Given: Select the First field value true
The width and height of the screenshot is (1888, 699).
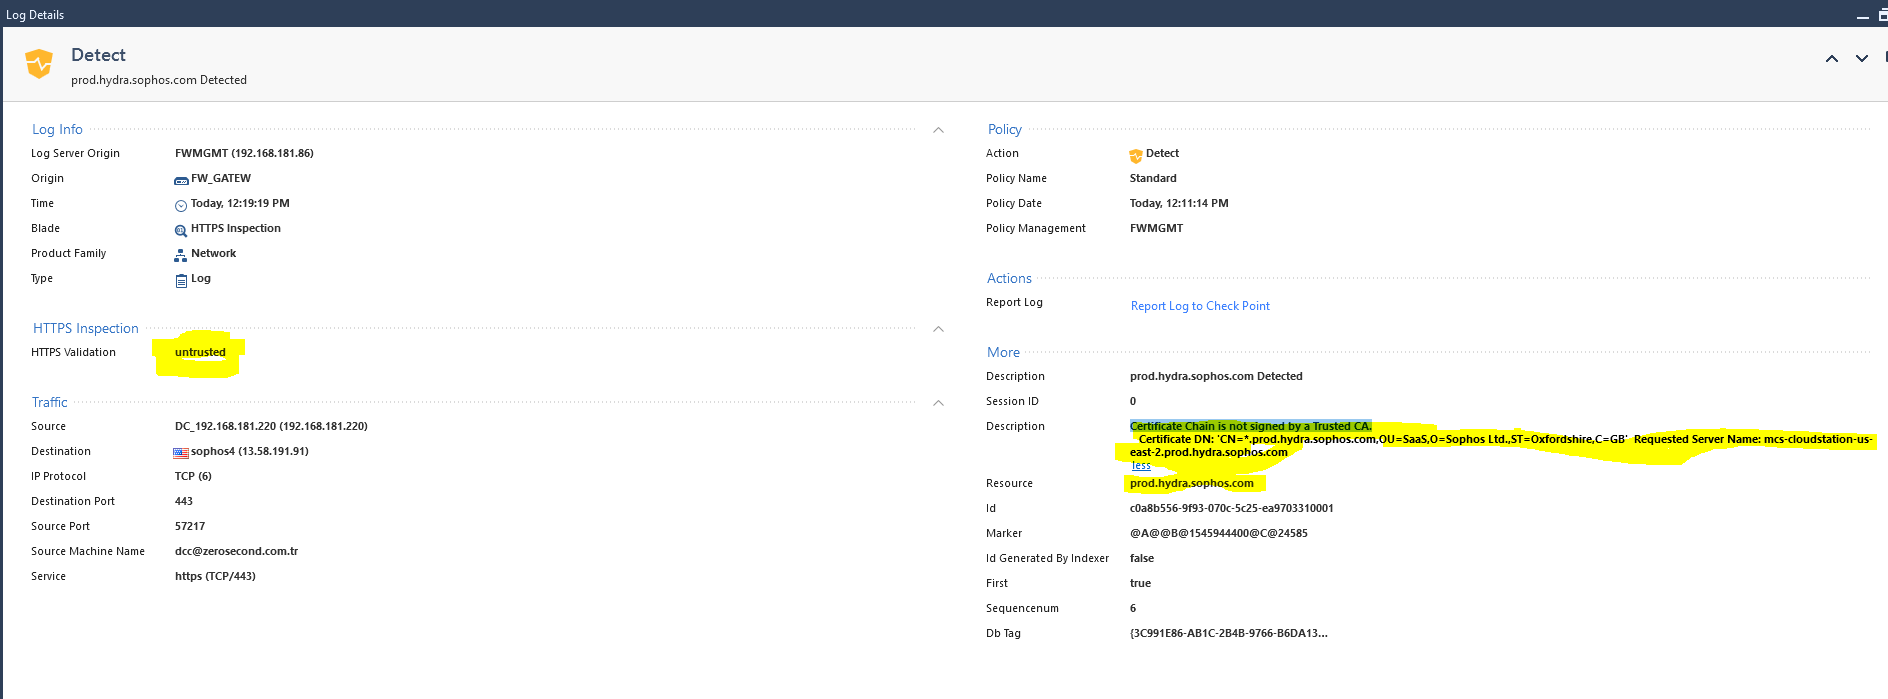Looking at the screenshot, I should click(x=1140, y=583).
